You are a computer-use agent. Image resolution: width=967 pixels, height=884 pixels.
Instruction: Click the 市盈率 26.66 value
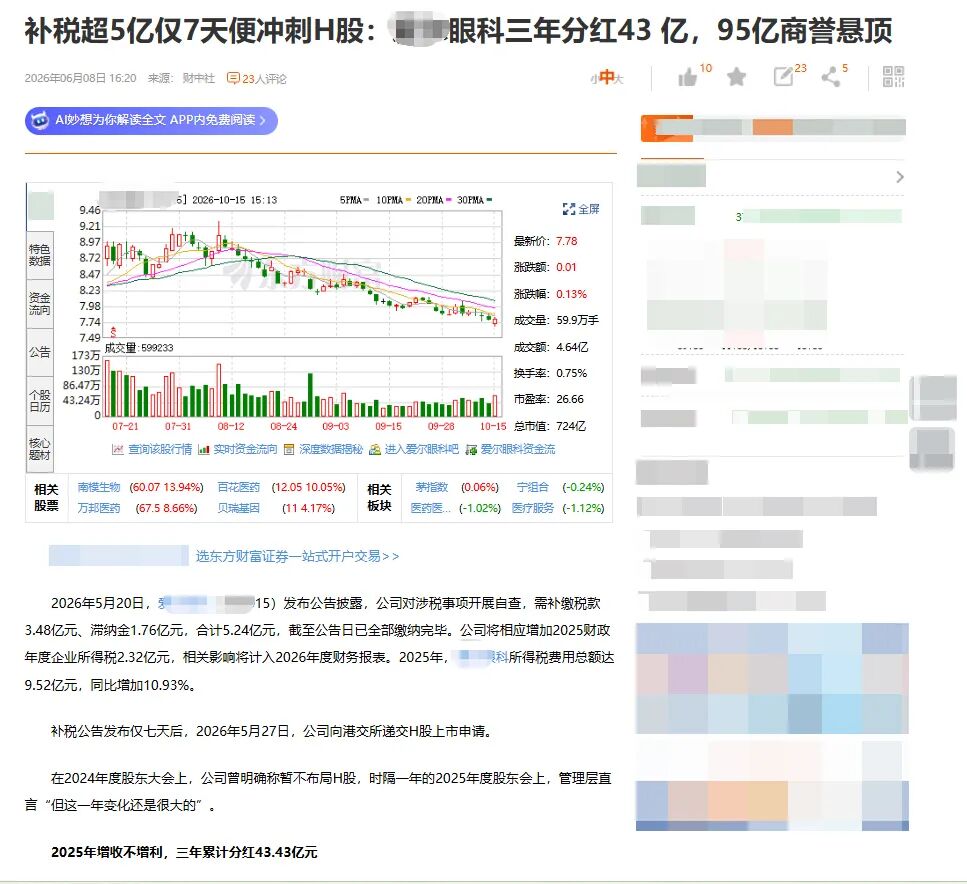tap(570, 399)
